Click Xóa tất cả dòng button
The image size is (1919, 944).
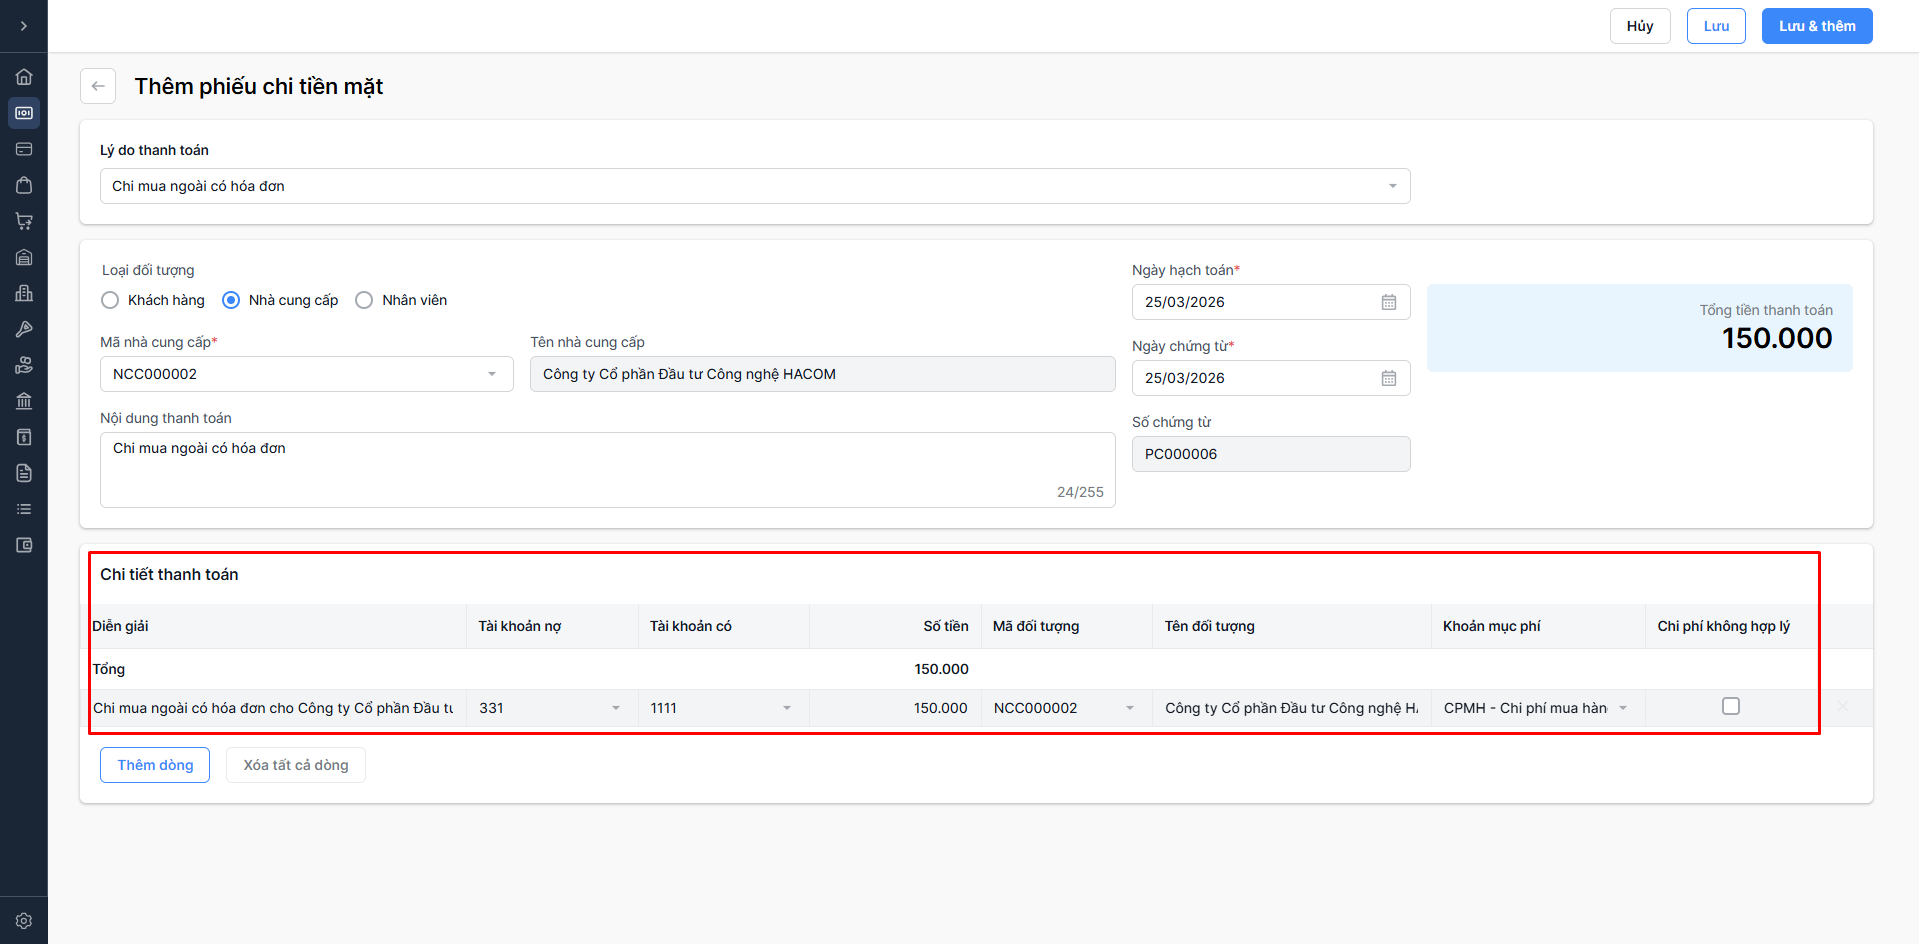296,765
